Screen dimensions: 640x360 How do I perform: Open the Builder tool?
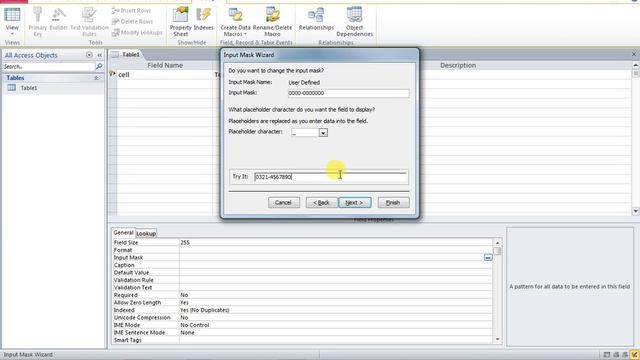(x=59, y=20)
